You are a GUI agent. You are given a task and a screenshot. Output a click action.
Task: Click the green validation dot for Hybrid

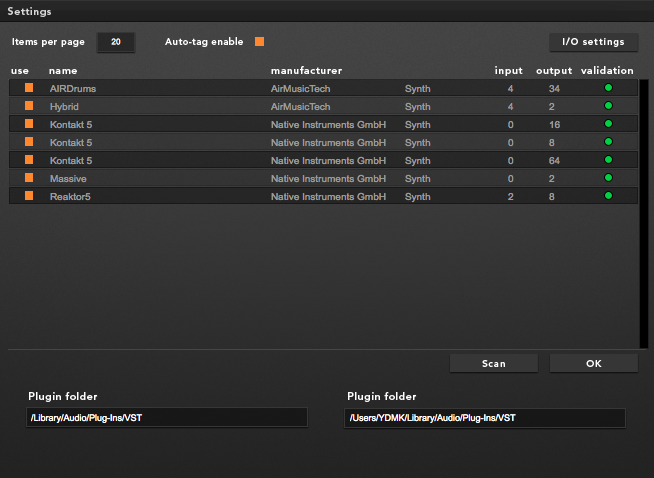coord(608,106)
